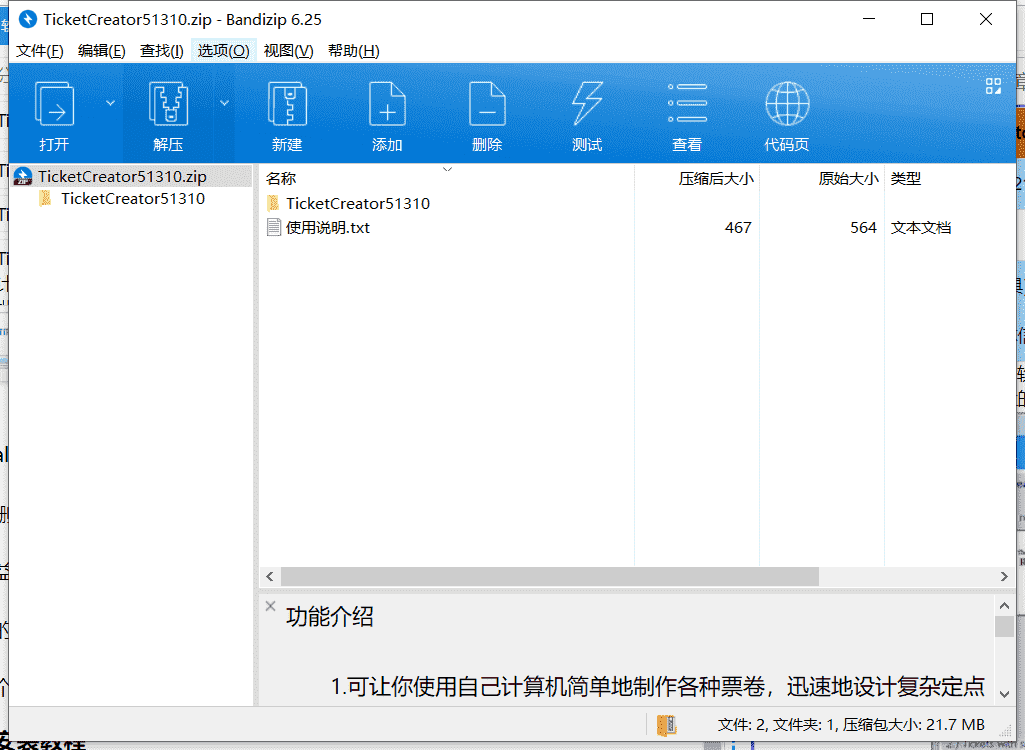Click the 测试 (Test) lightning icon
Image resolution: width=1025 pixels, height=750 pixels.
pyautogui.click(x=587, y=103)
